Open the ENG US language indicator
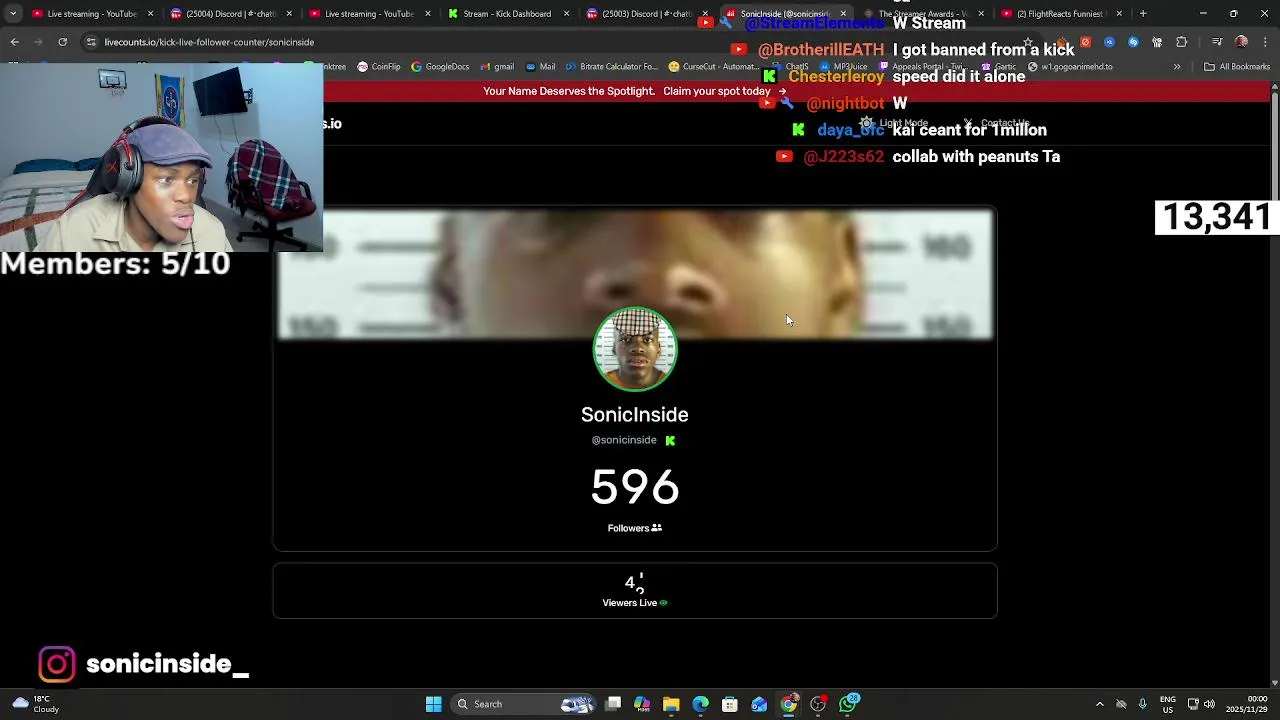The image size is (1280, 720). coord(1167,704)
